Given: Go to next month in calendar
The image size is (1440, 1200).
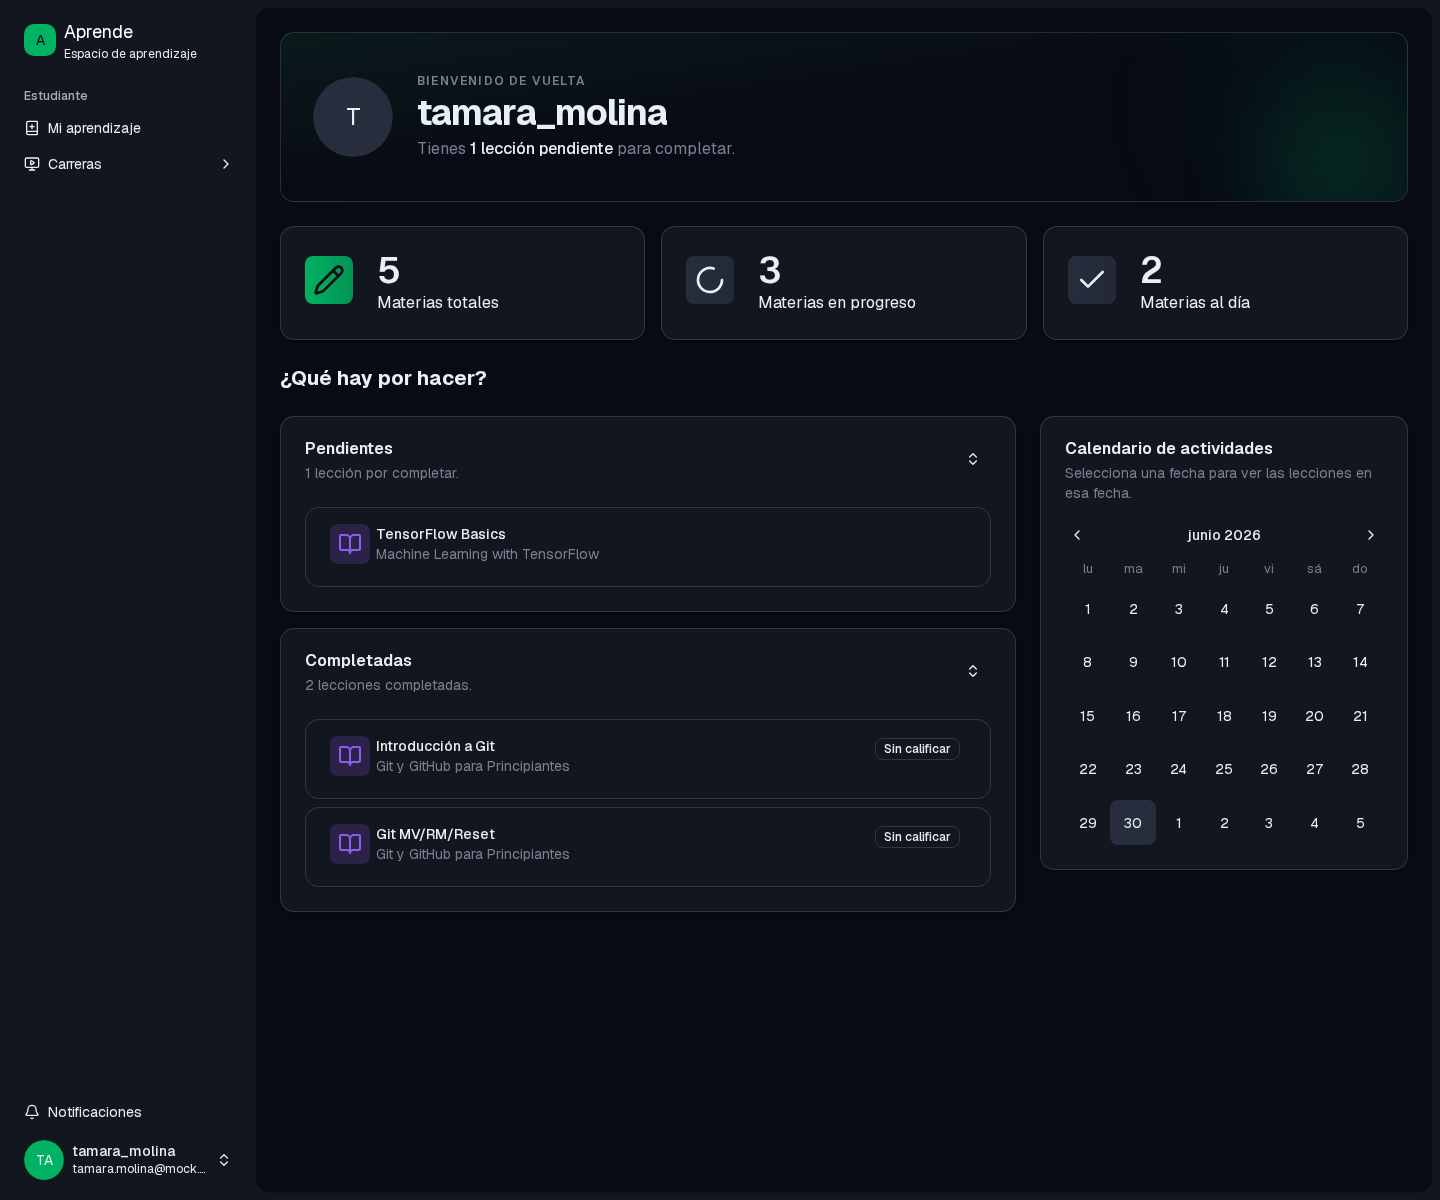Looking at the screenshot, I should pos(1371,535).
